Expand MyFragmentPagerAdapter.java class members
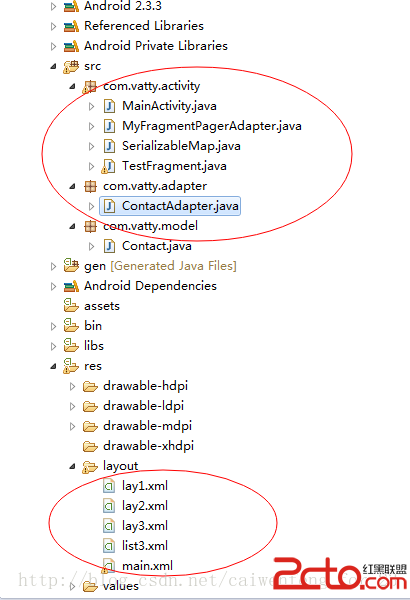 pos(91,126)
